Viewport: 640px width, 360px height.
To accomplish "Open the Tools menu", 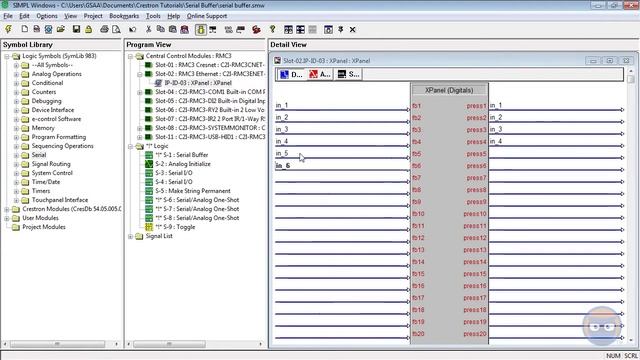I will point(153,16).
